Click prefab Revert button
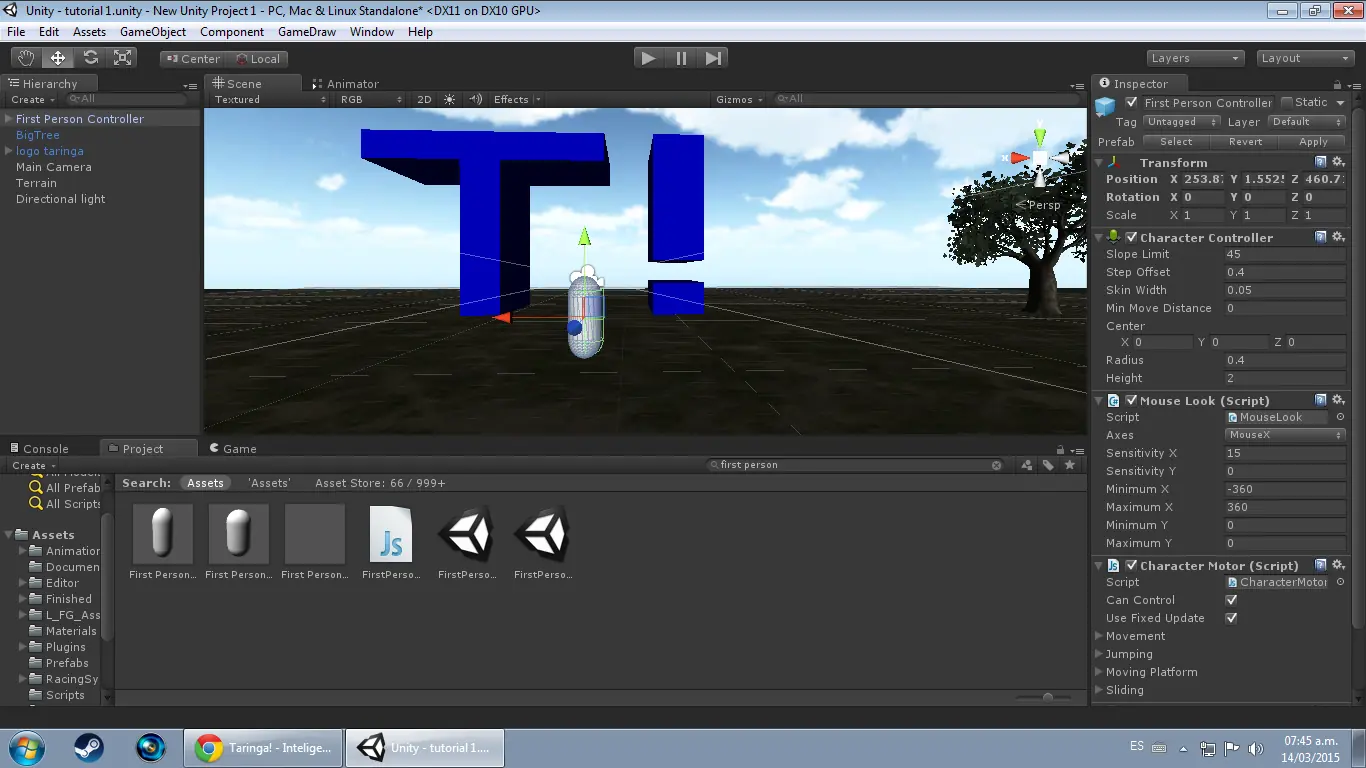1366x768 pixels. [1245, 142]
